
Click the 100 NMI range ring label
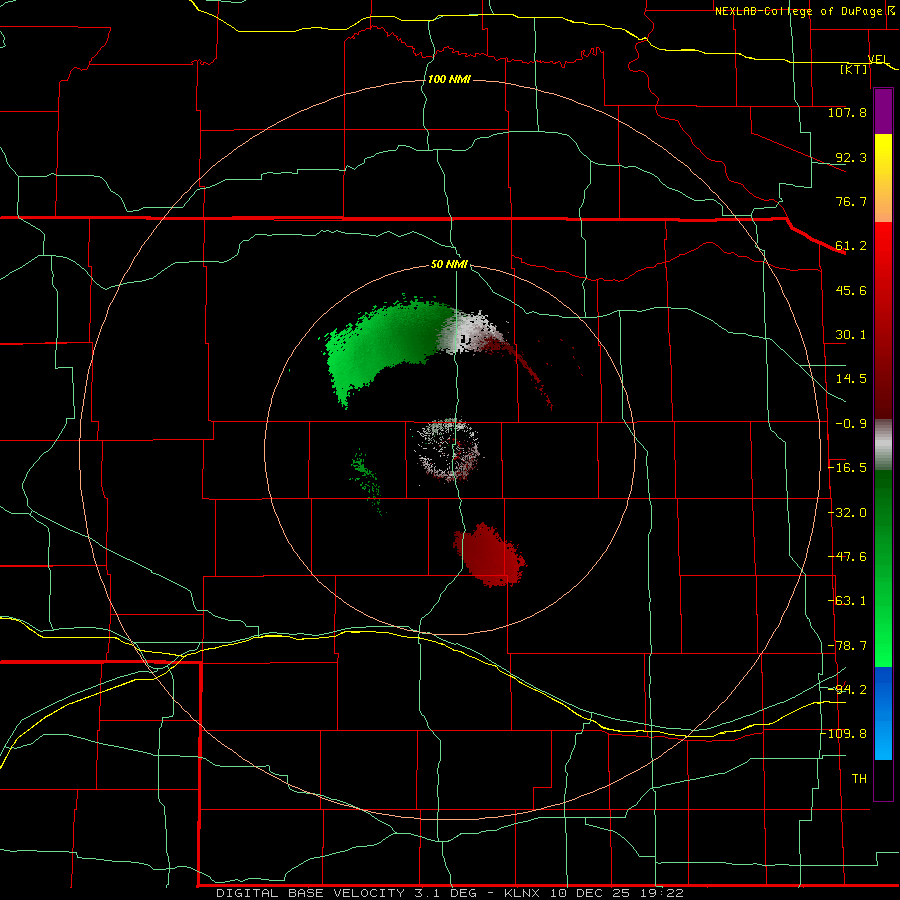tap(449, 79)
